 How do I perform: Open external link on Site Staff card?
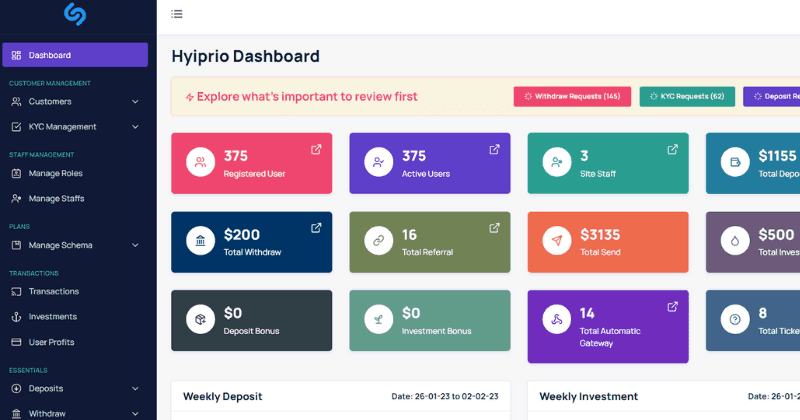(672, 150)
